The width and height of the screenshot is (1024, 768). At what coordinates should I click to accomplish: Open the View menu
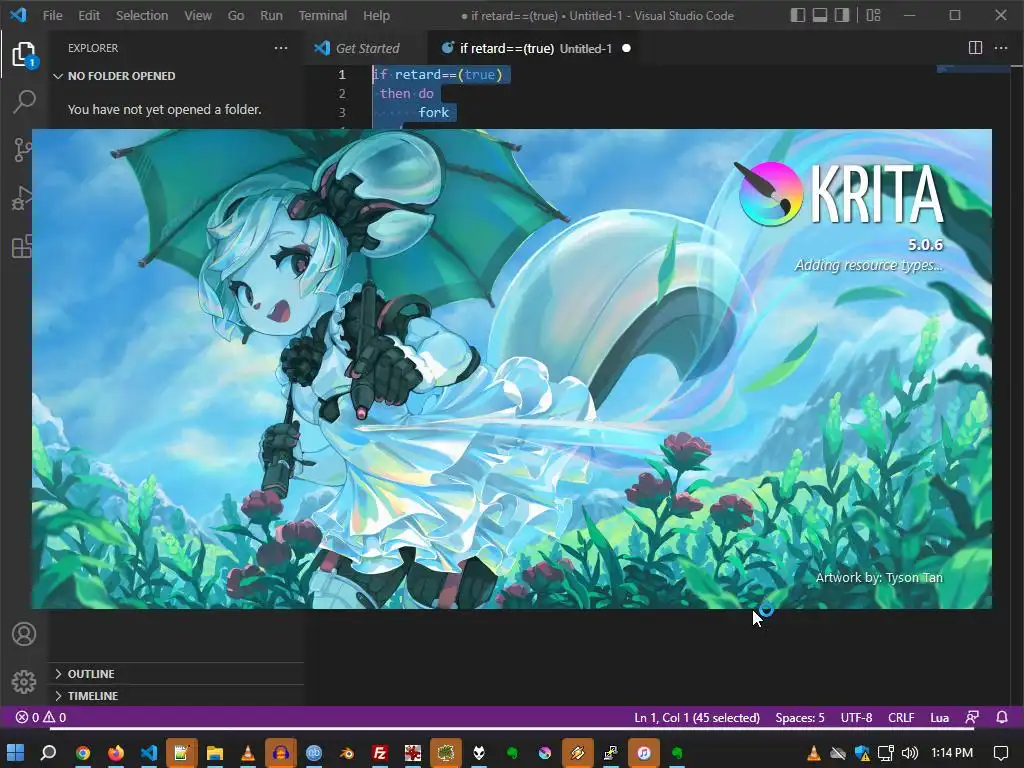tap(197, 15)
